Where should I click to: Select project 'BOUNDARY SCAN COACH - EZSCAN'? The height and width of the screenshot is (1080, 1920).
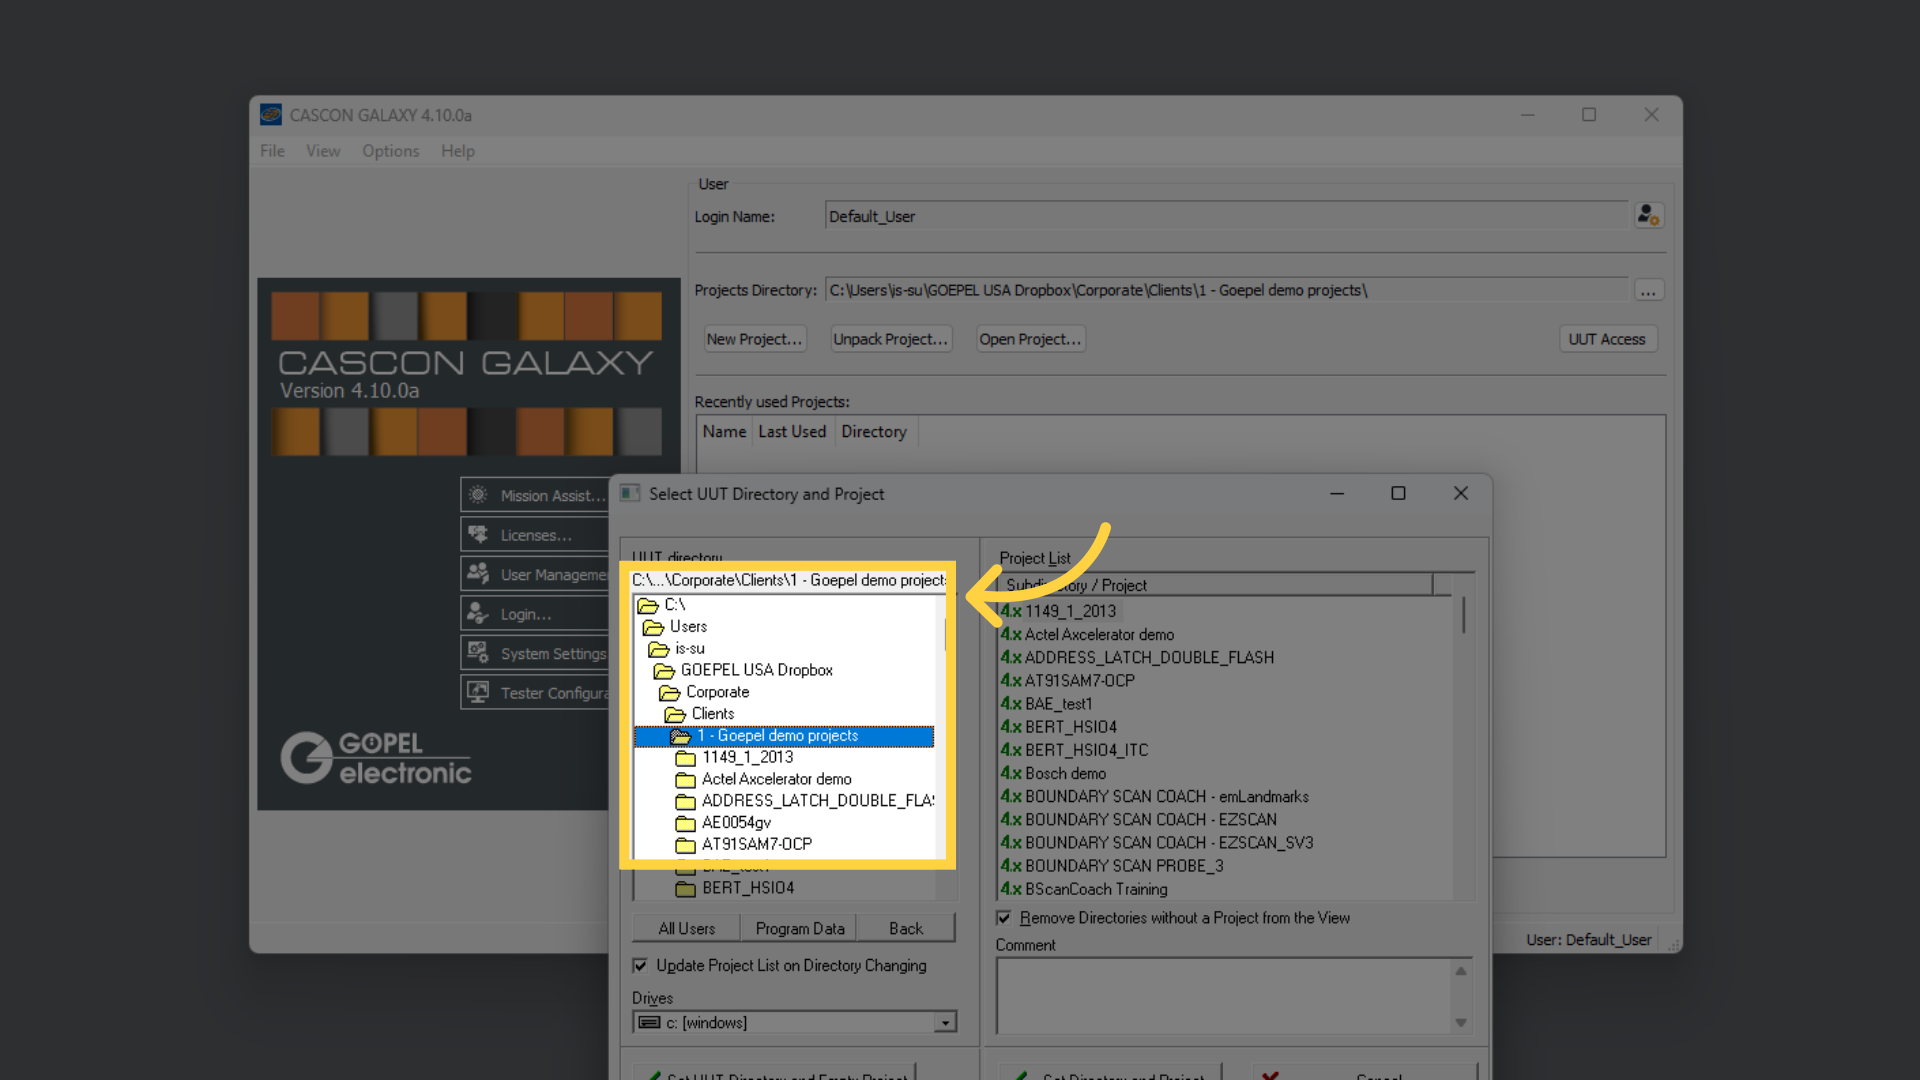point(1150,819)
